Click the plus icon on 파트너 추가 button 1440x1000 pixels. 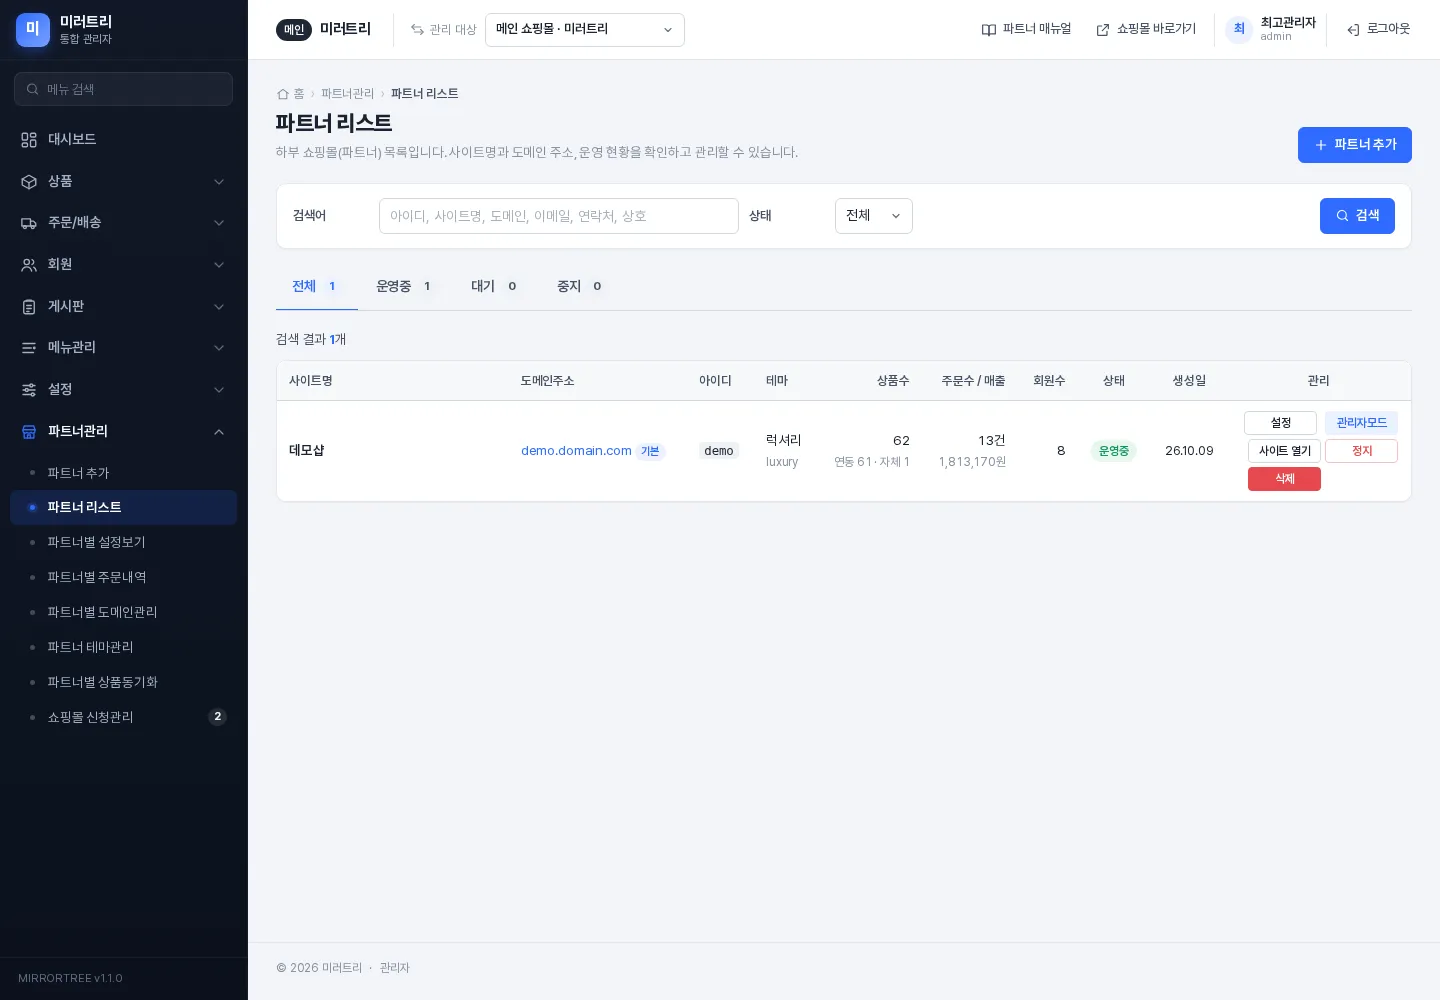(x=1321, y=145)
